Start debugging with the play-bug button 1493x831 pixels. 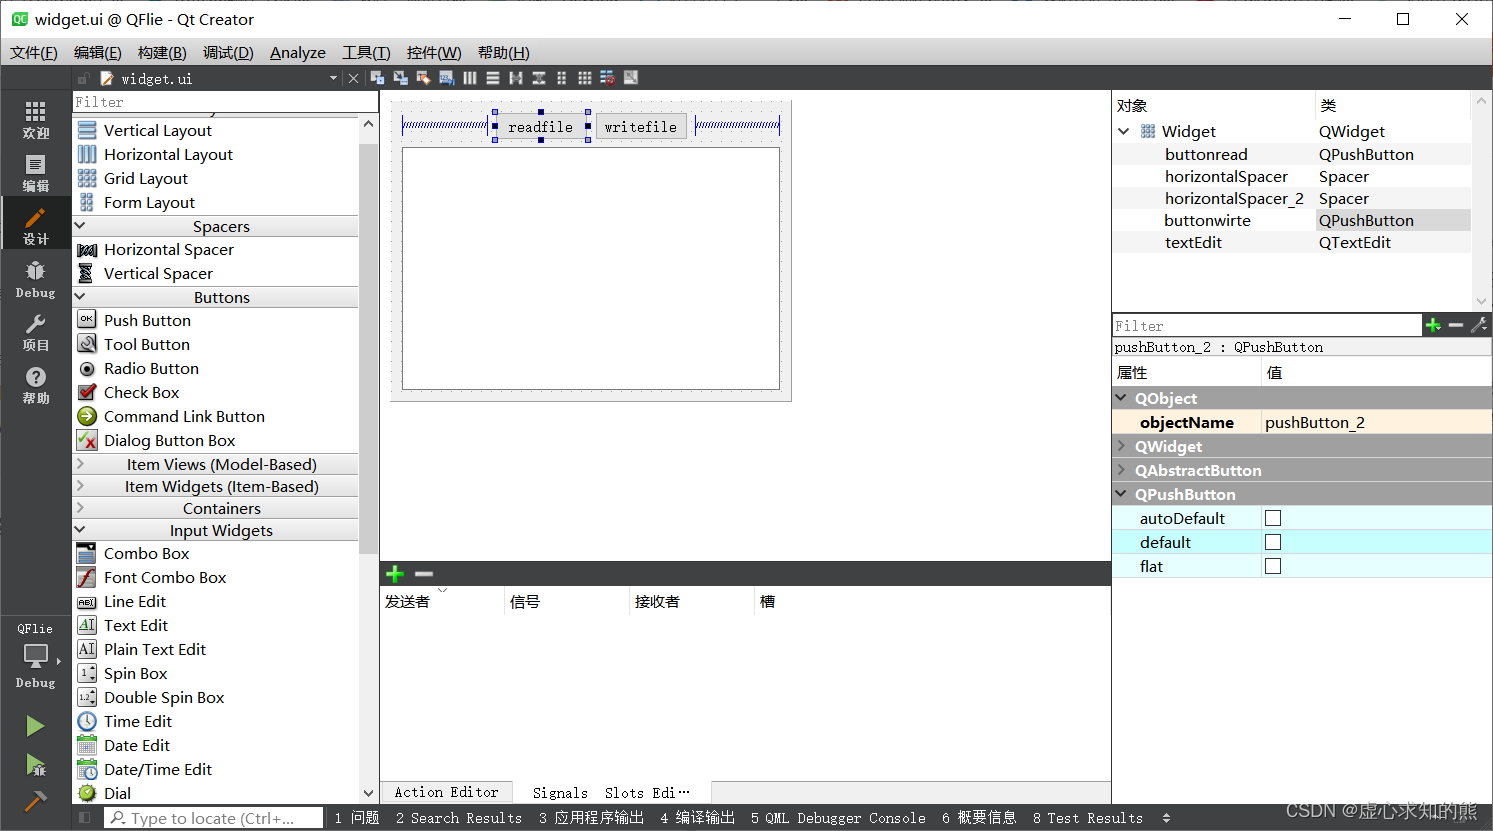35,765
